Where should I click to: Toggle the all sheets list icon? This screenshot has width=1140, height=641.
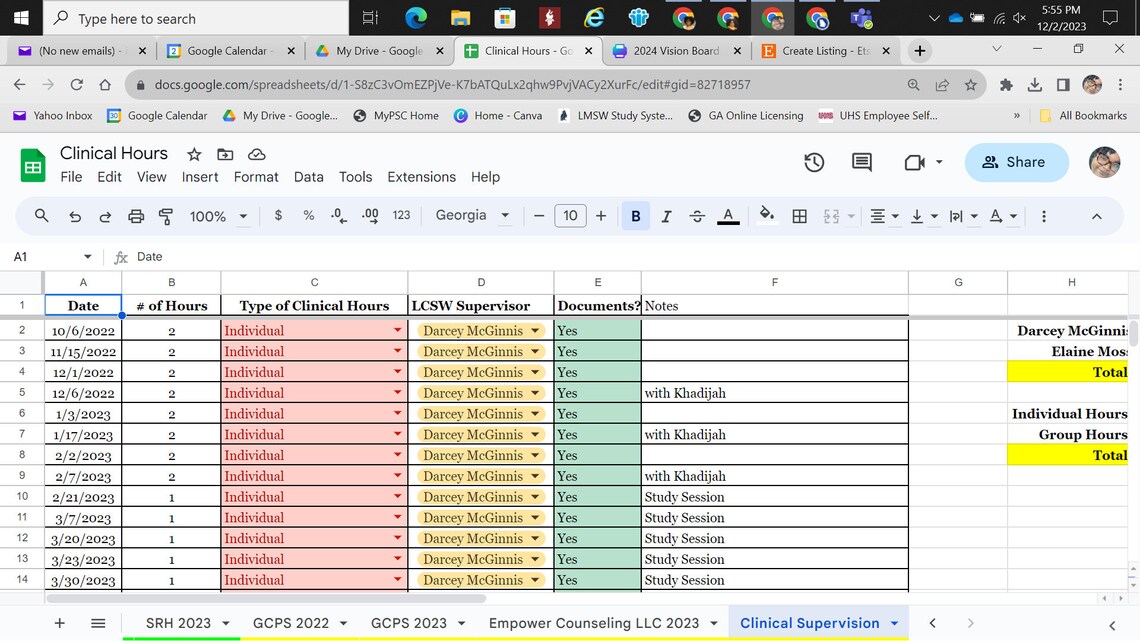pyautogui.click(x=97, y=622)
